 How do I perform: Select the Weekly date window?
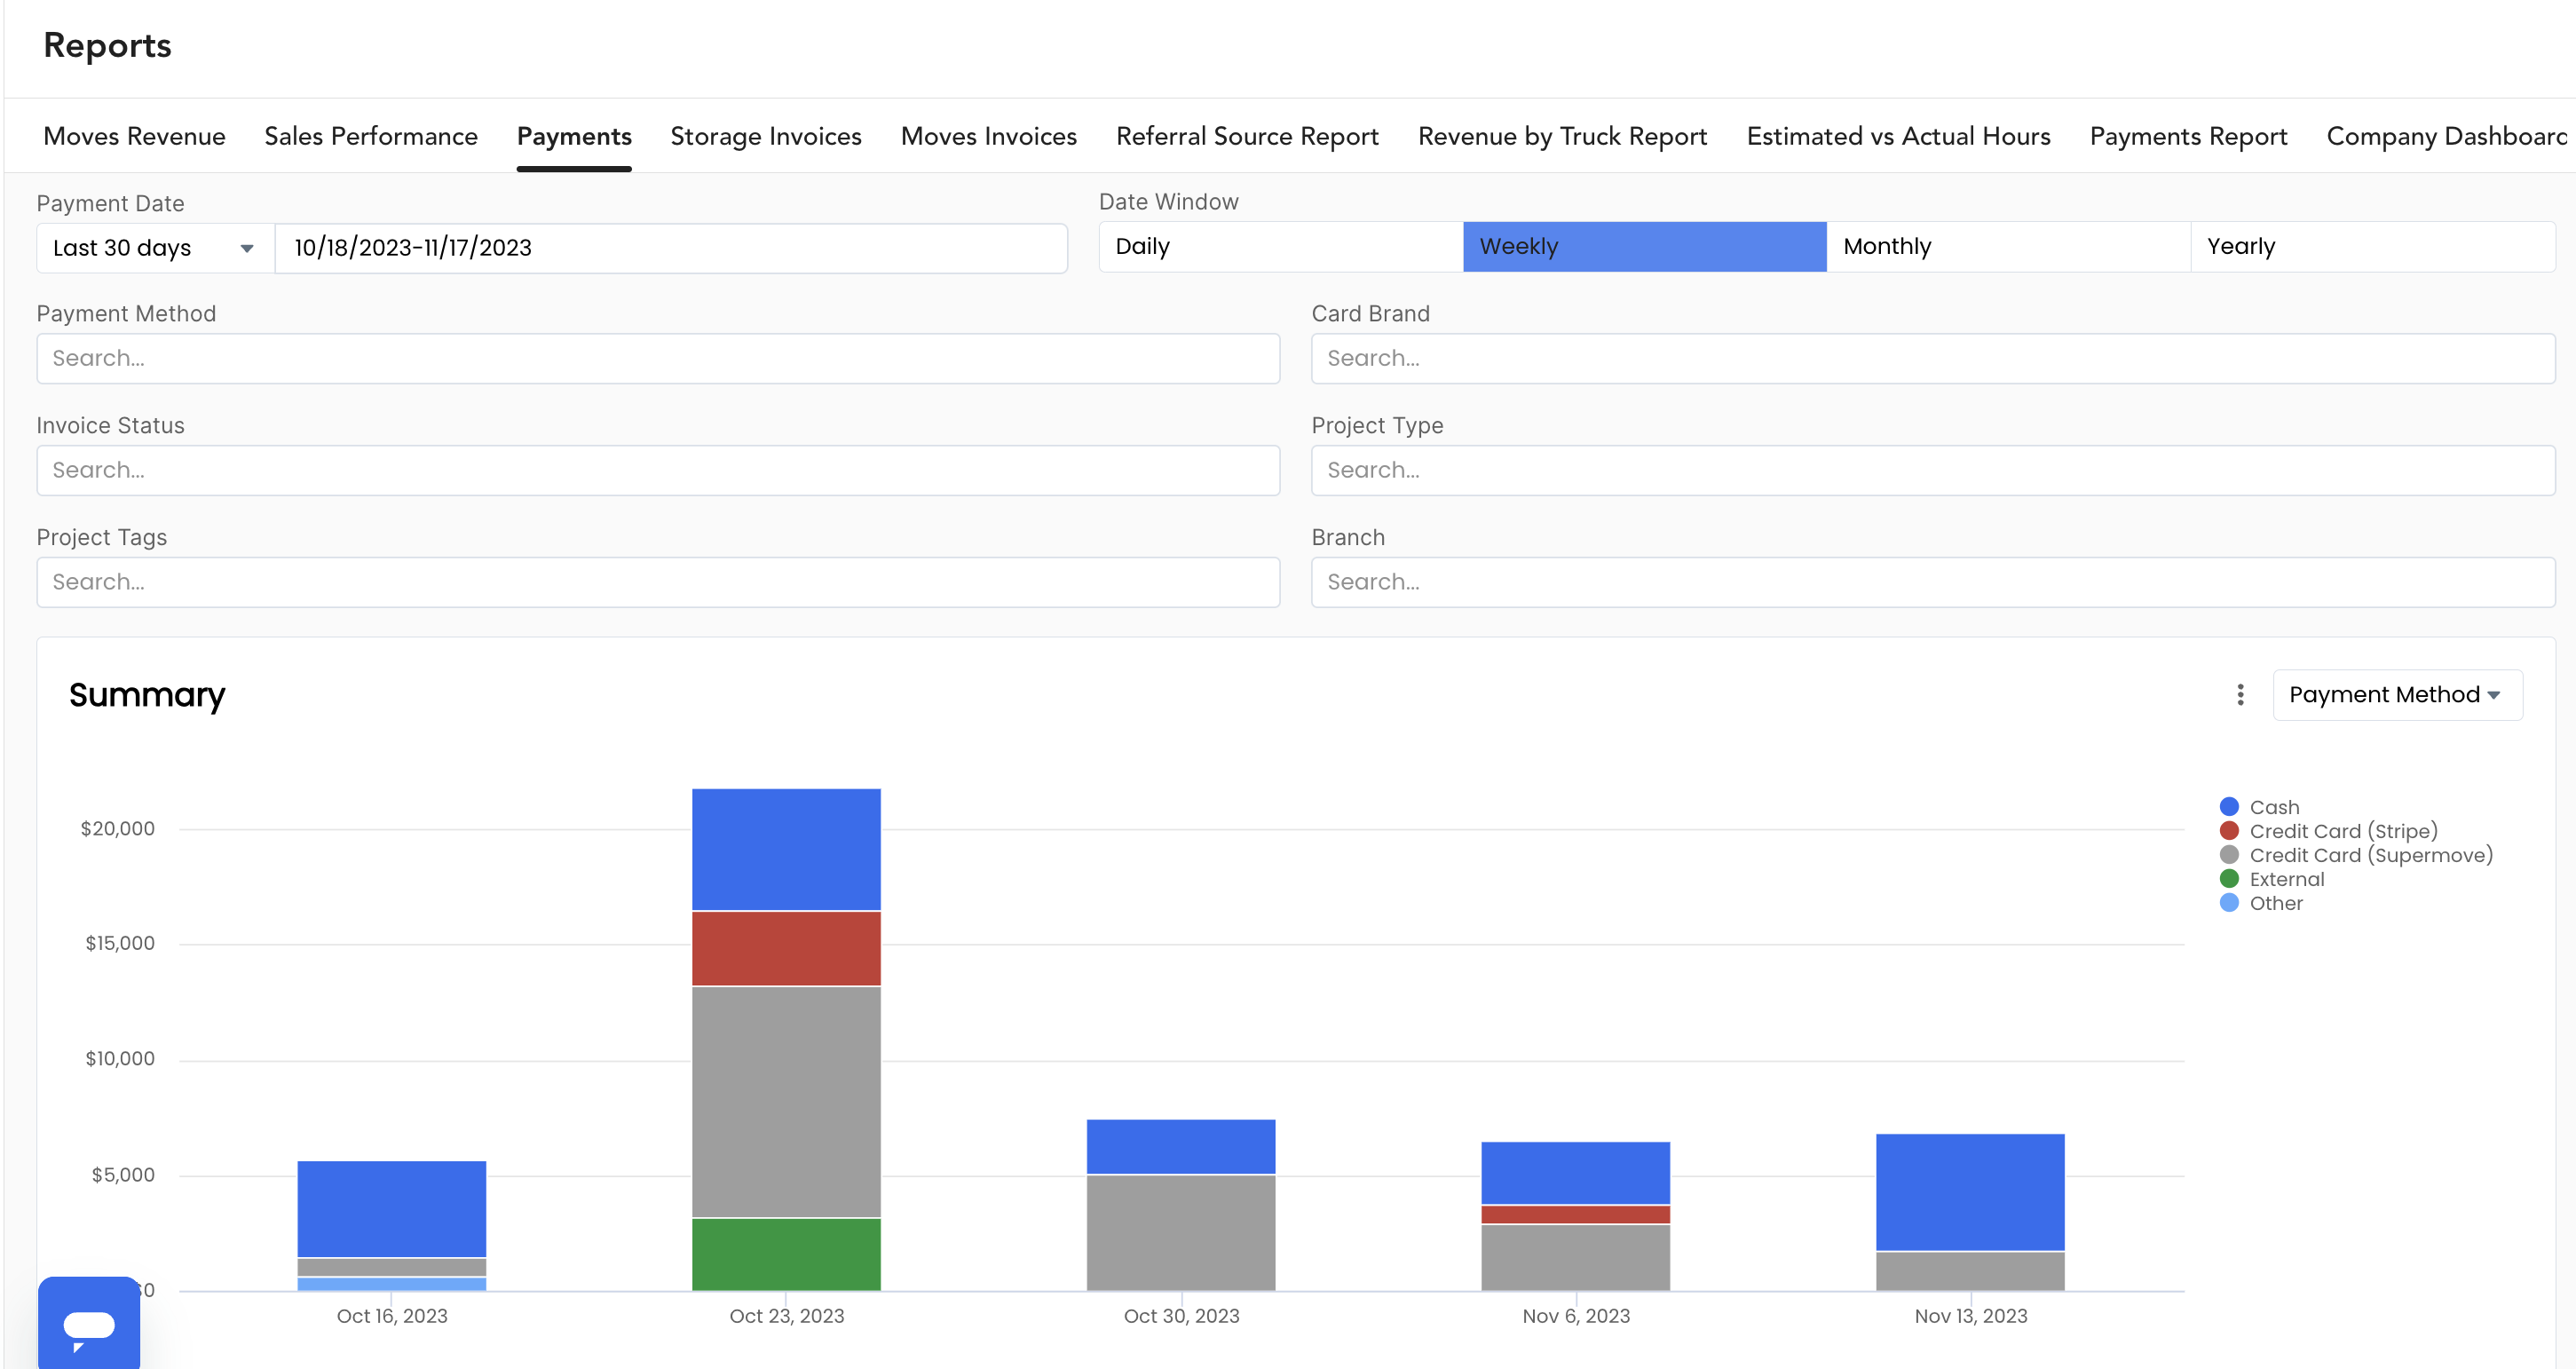coord(1645,246)
